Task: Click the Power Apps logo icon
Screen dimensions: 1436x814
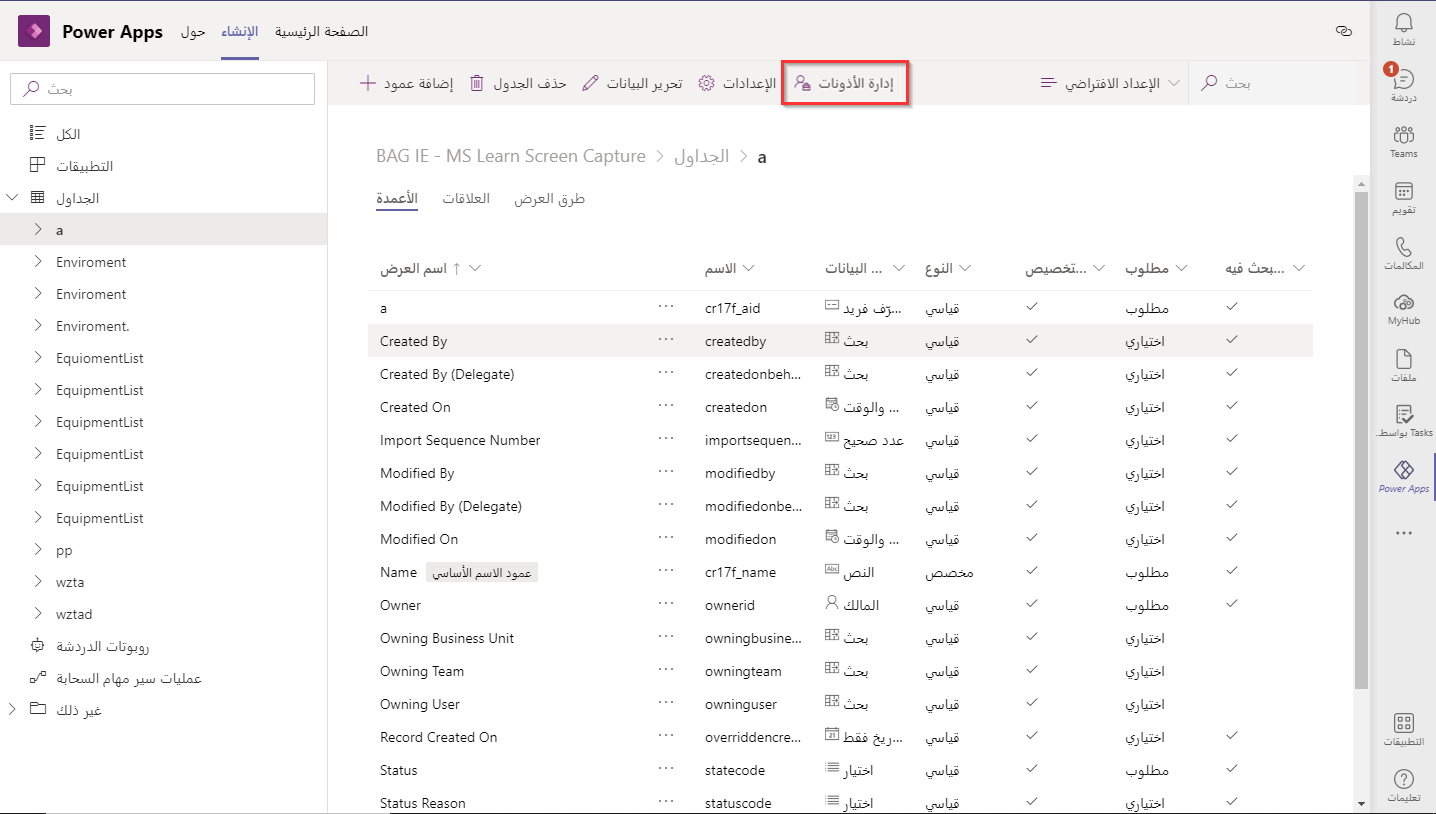Action: coord(34,32)
